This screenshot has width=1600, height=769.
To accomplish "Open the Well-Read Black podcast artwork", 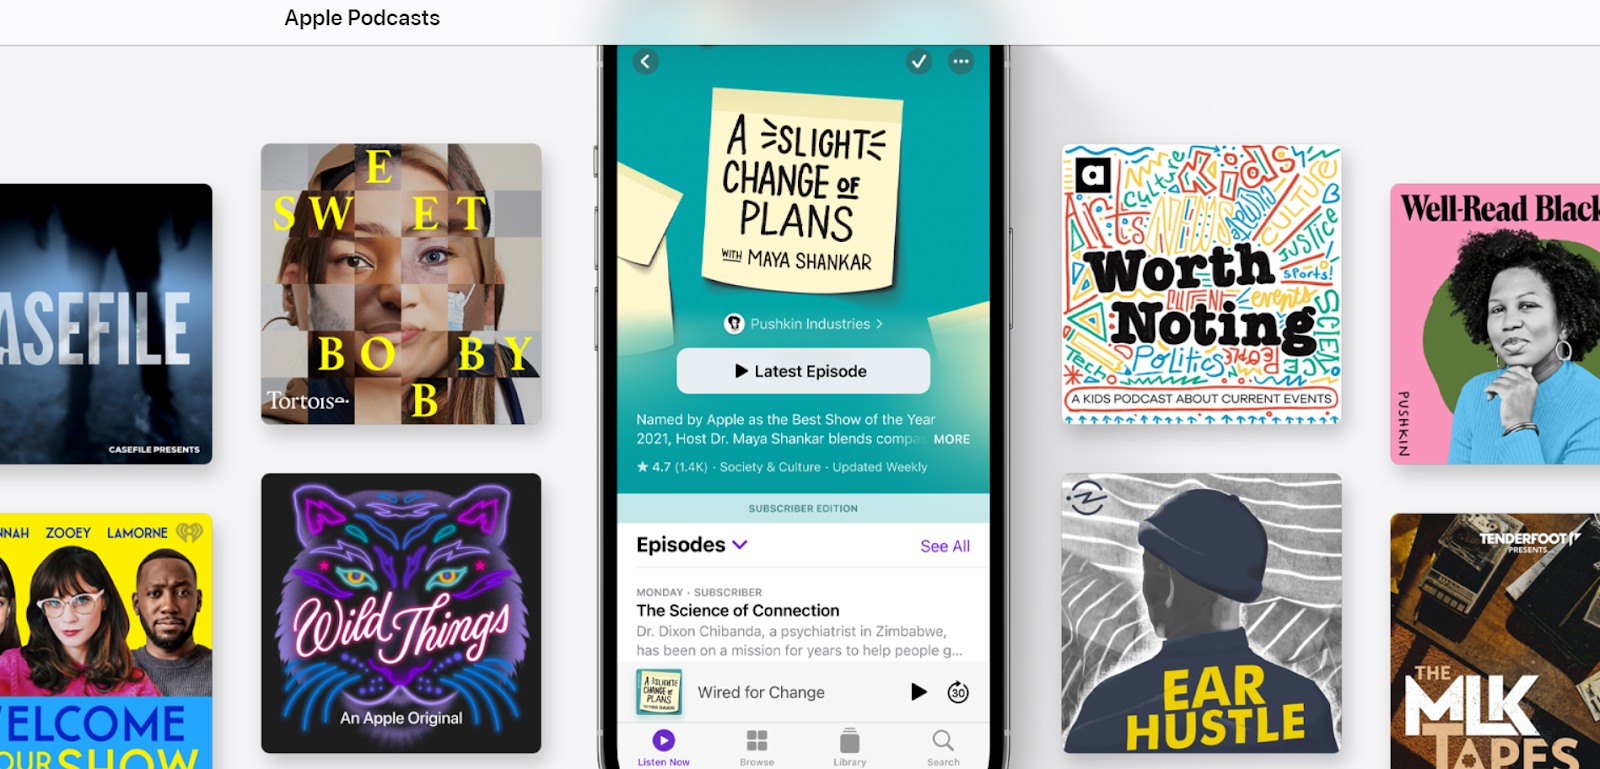I will [x=1495, y=324].
